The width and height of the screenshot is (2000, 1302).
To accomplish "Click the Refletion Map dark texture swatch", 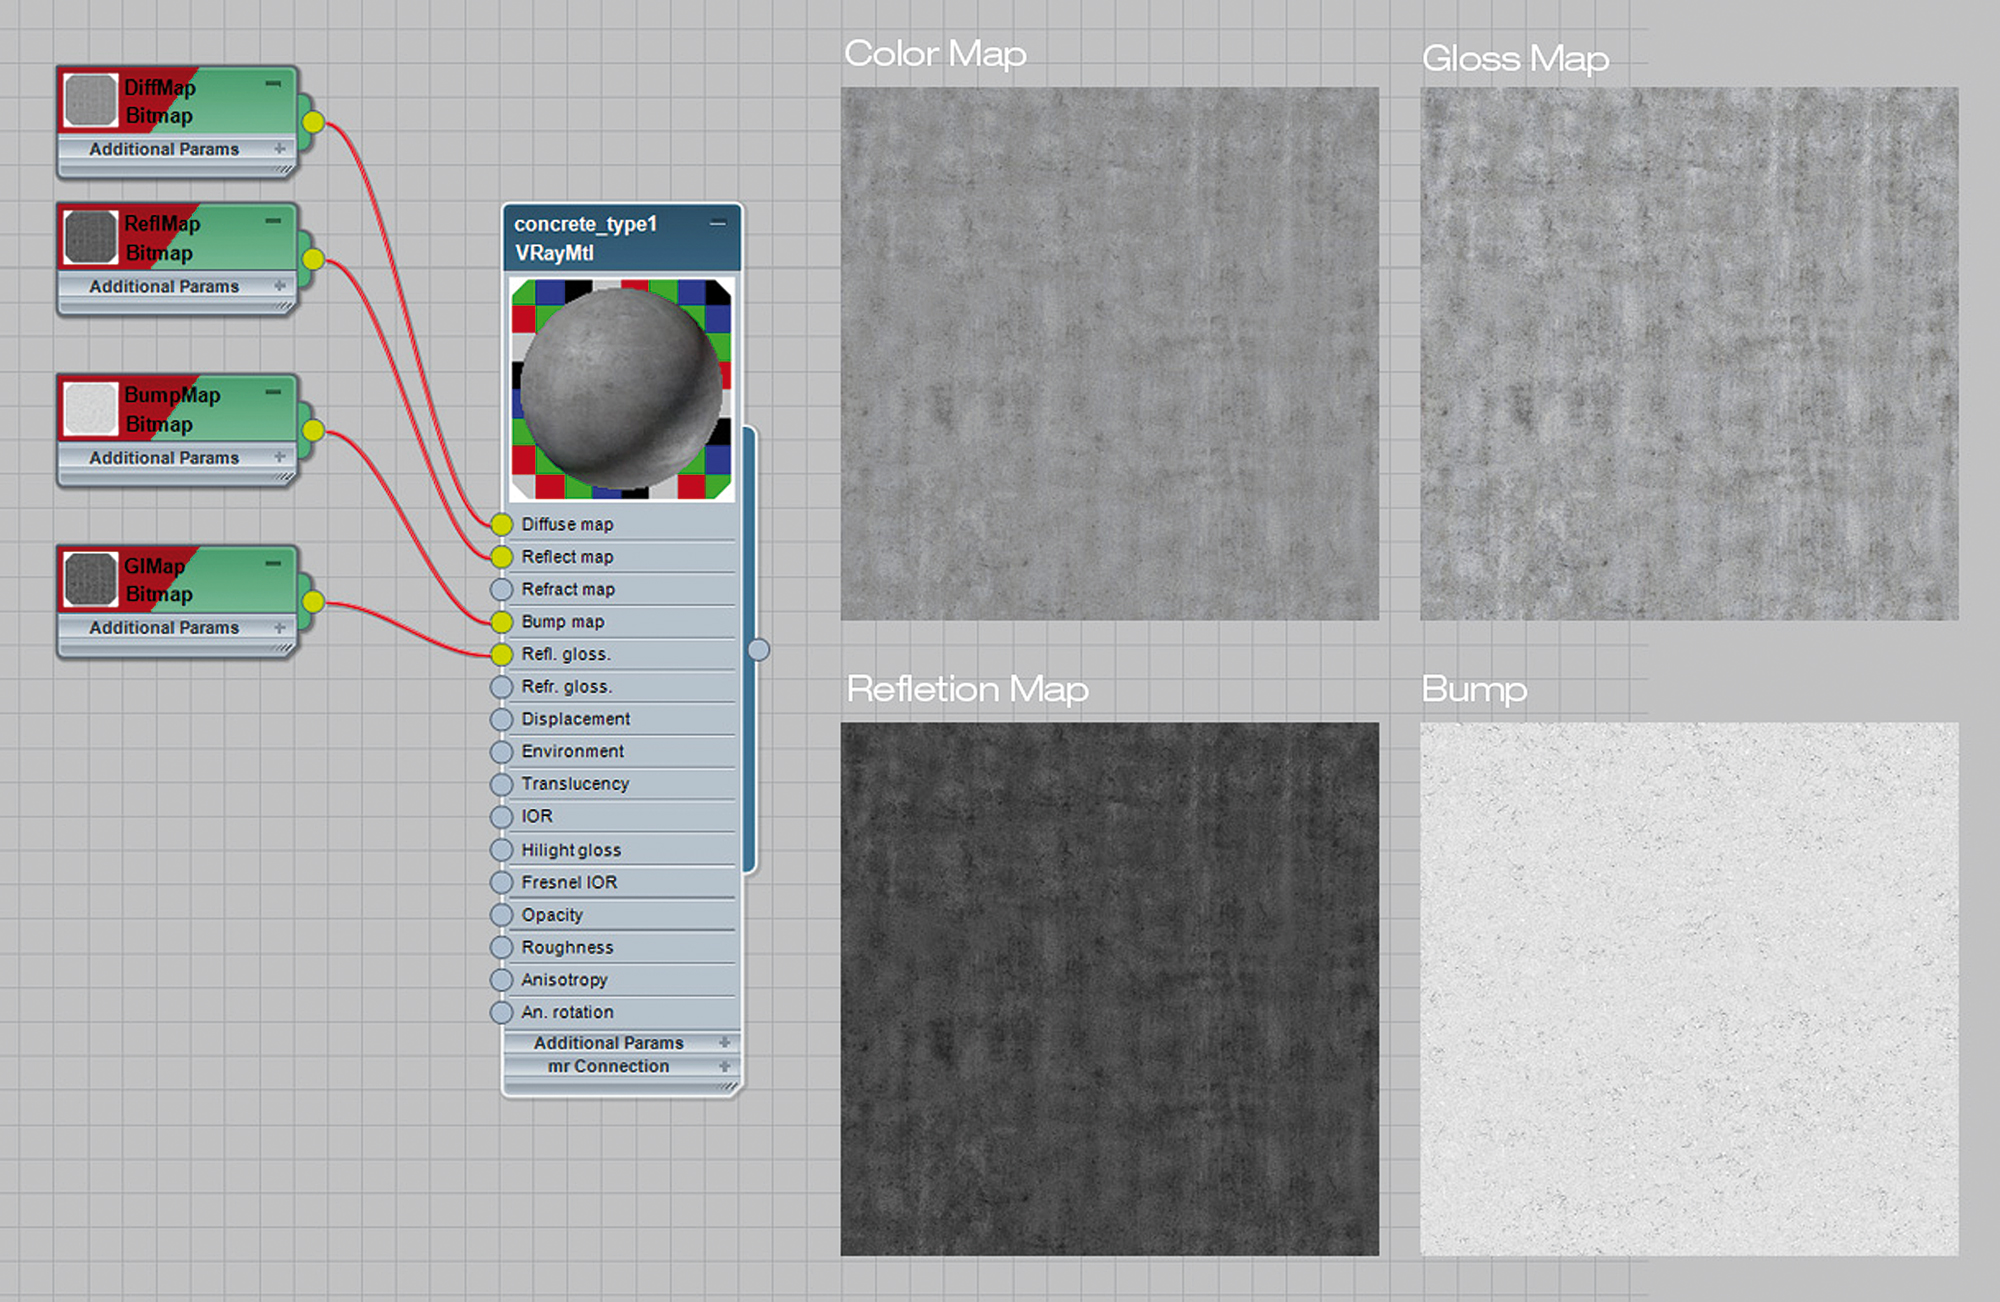I will click(1109, 988).
